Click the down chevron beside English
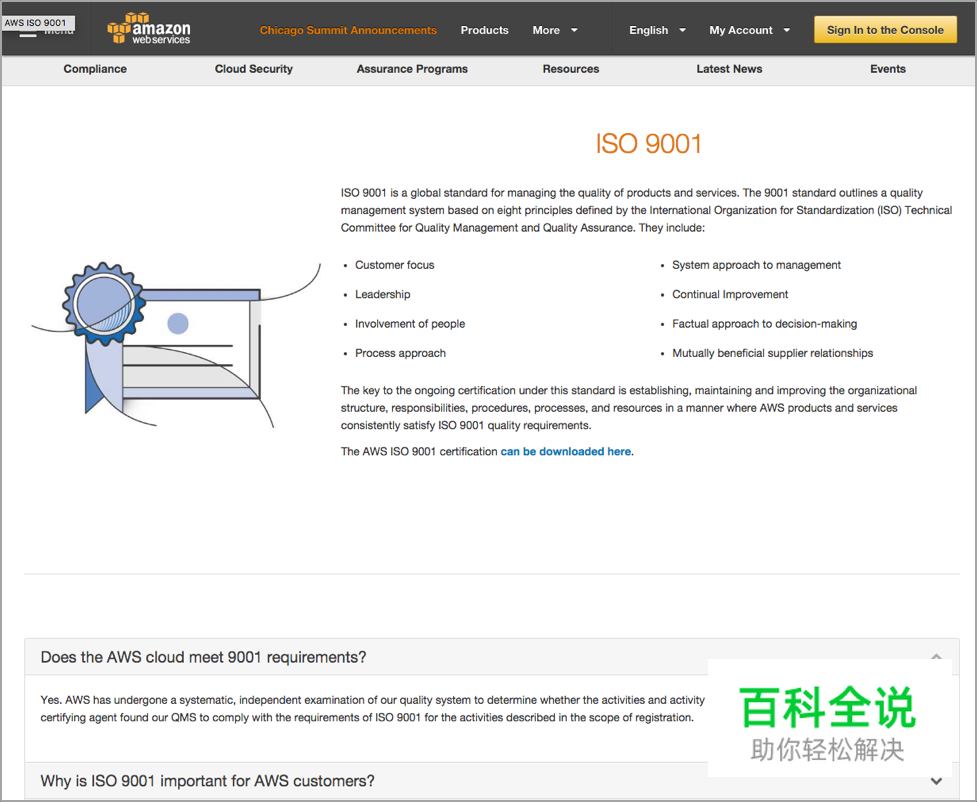The image size is (977, 802). coord(682,30)
